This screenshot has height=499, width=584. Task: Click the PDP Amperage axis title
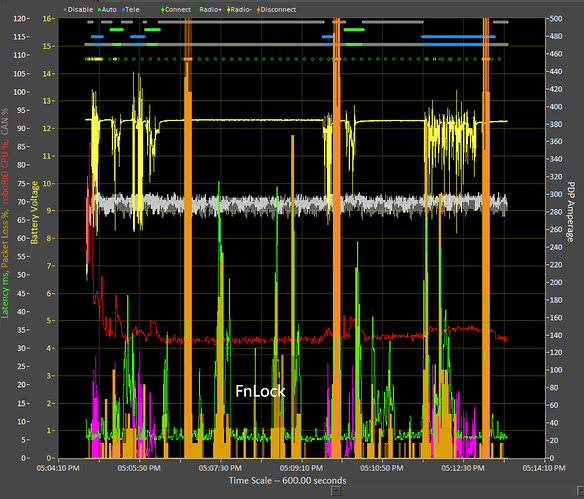570,212
